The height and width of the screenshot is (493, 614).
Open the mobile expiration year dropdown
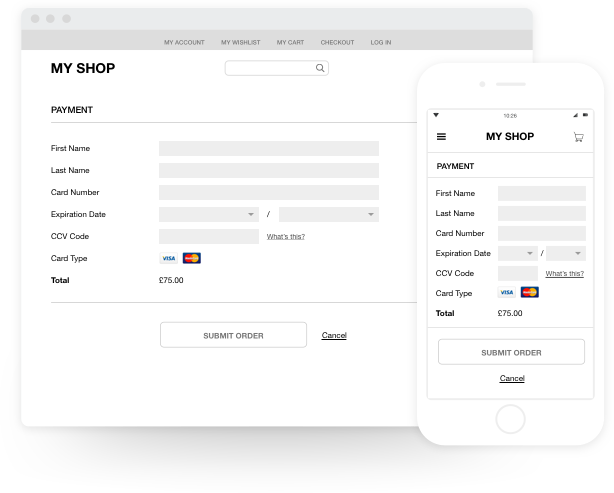[566, 253]
